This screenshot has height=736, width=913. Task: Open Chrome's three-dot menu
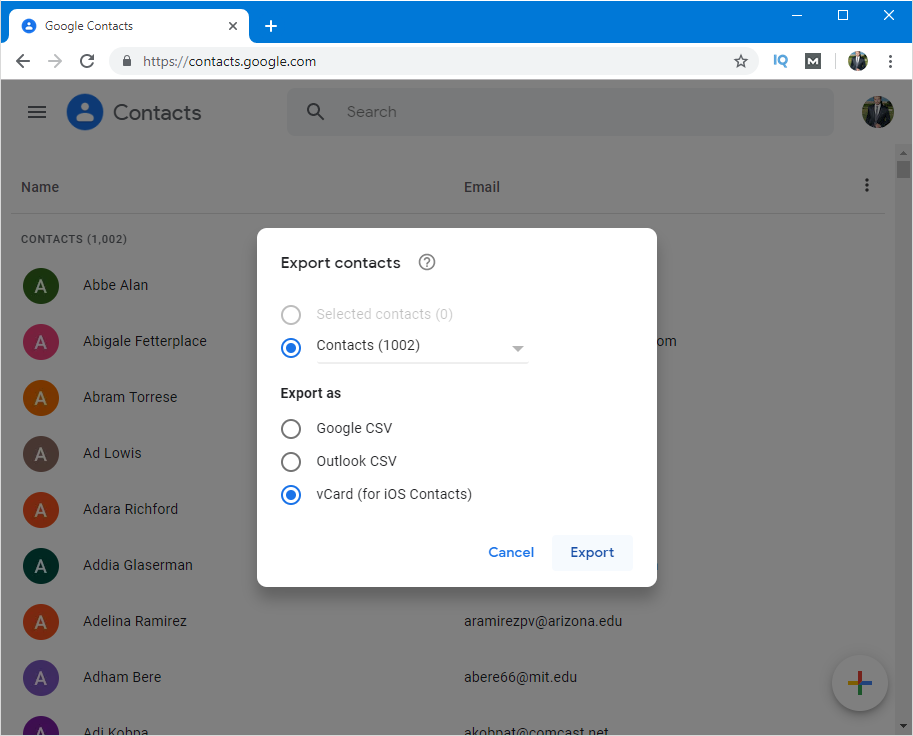pos(890,61)
